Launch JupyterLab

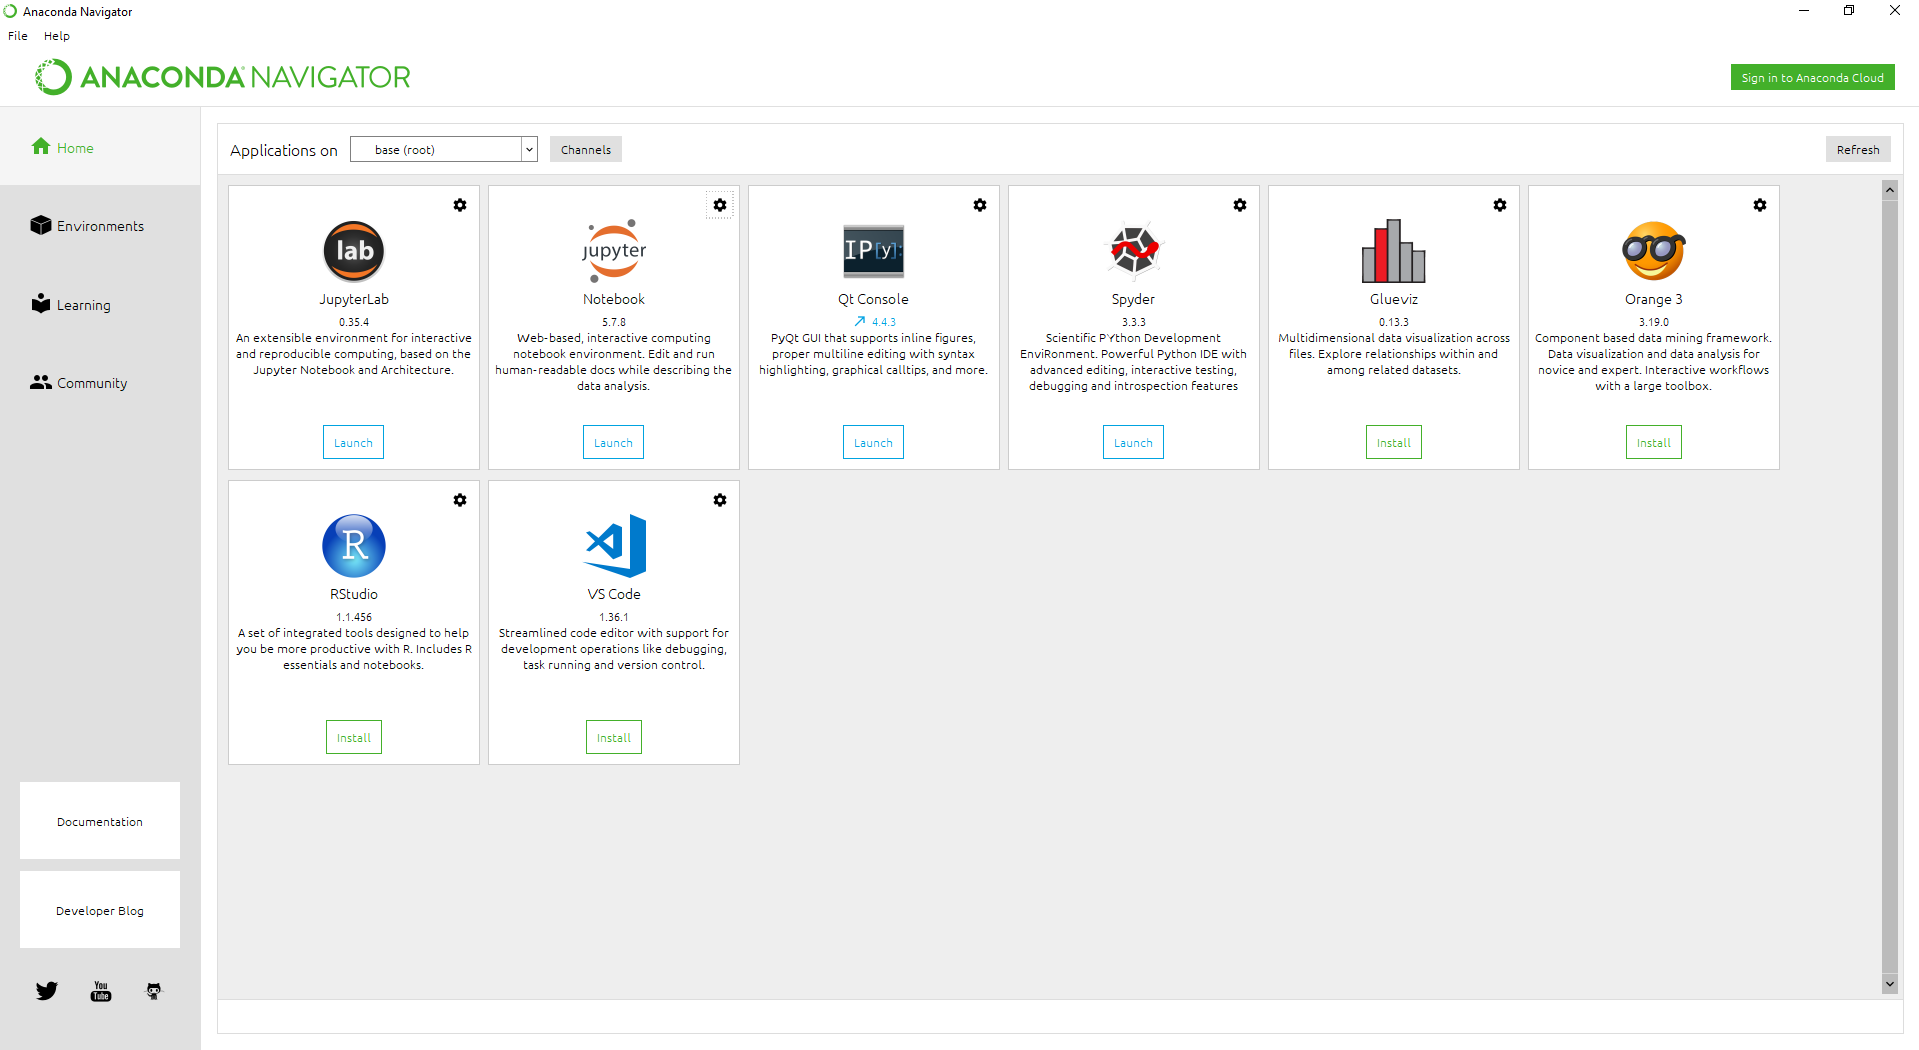click(354, 443)
